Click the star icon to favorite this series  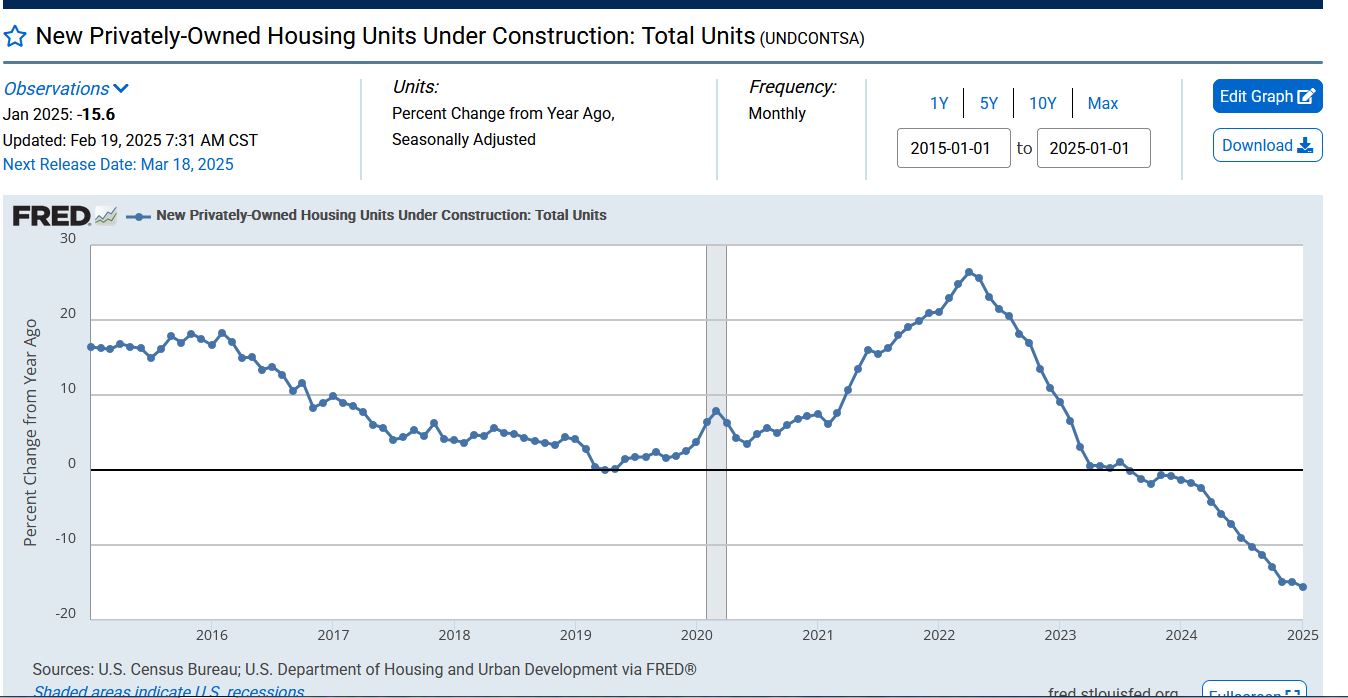(15, 38)
